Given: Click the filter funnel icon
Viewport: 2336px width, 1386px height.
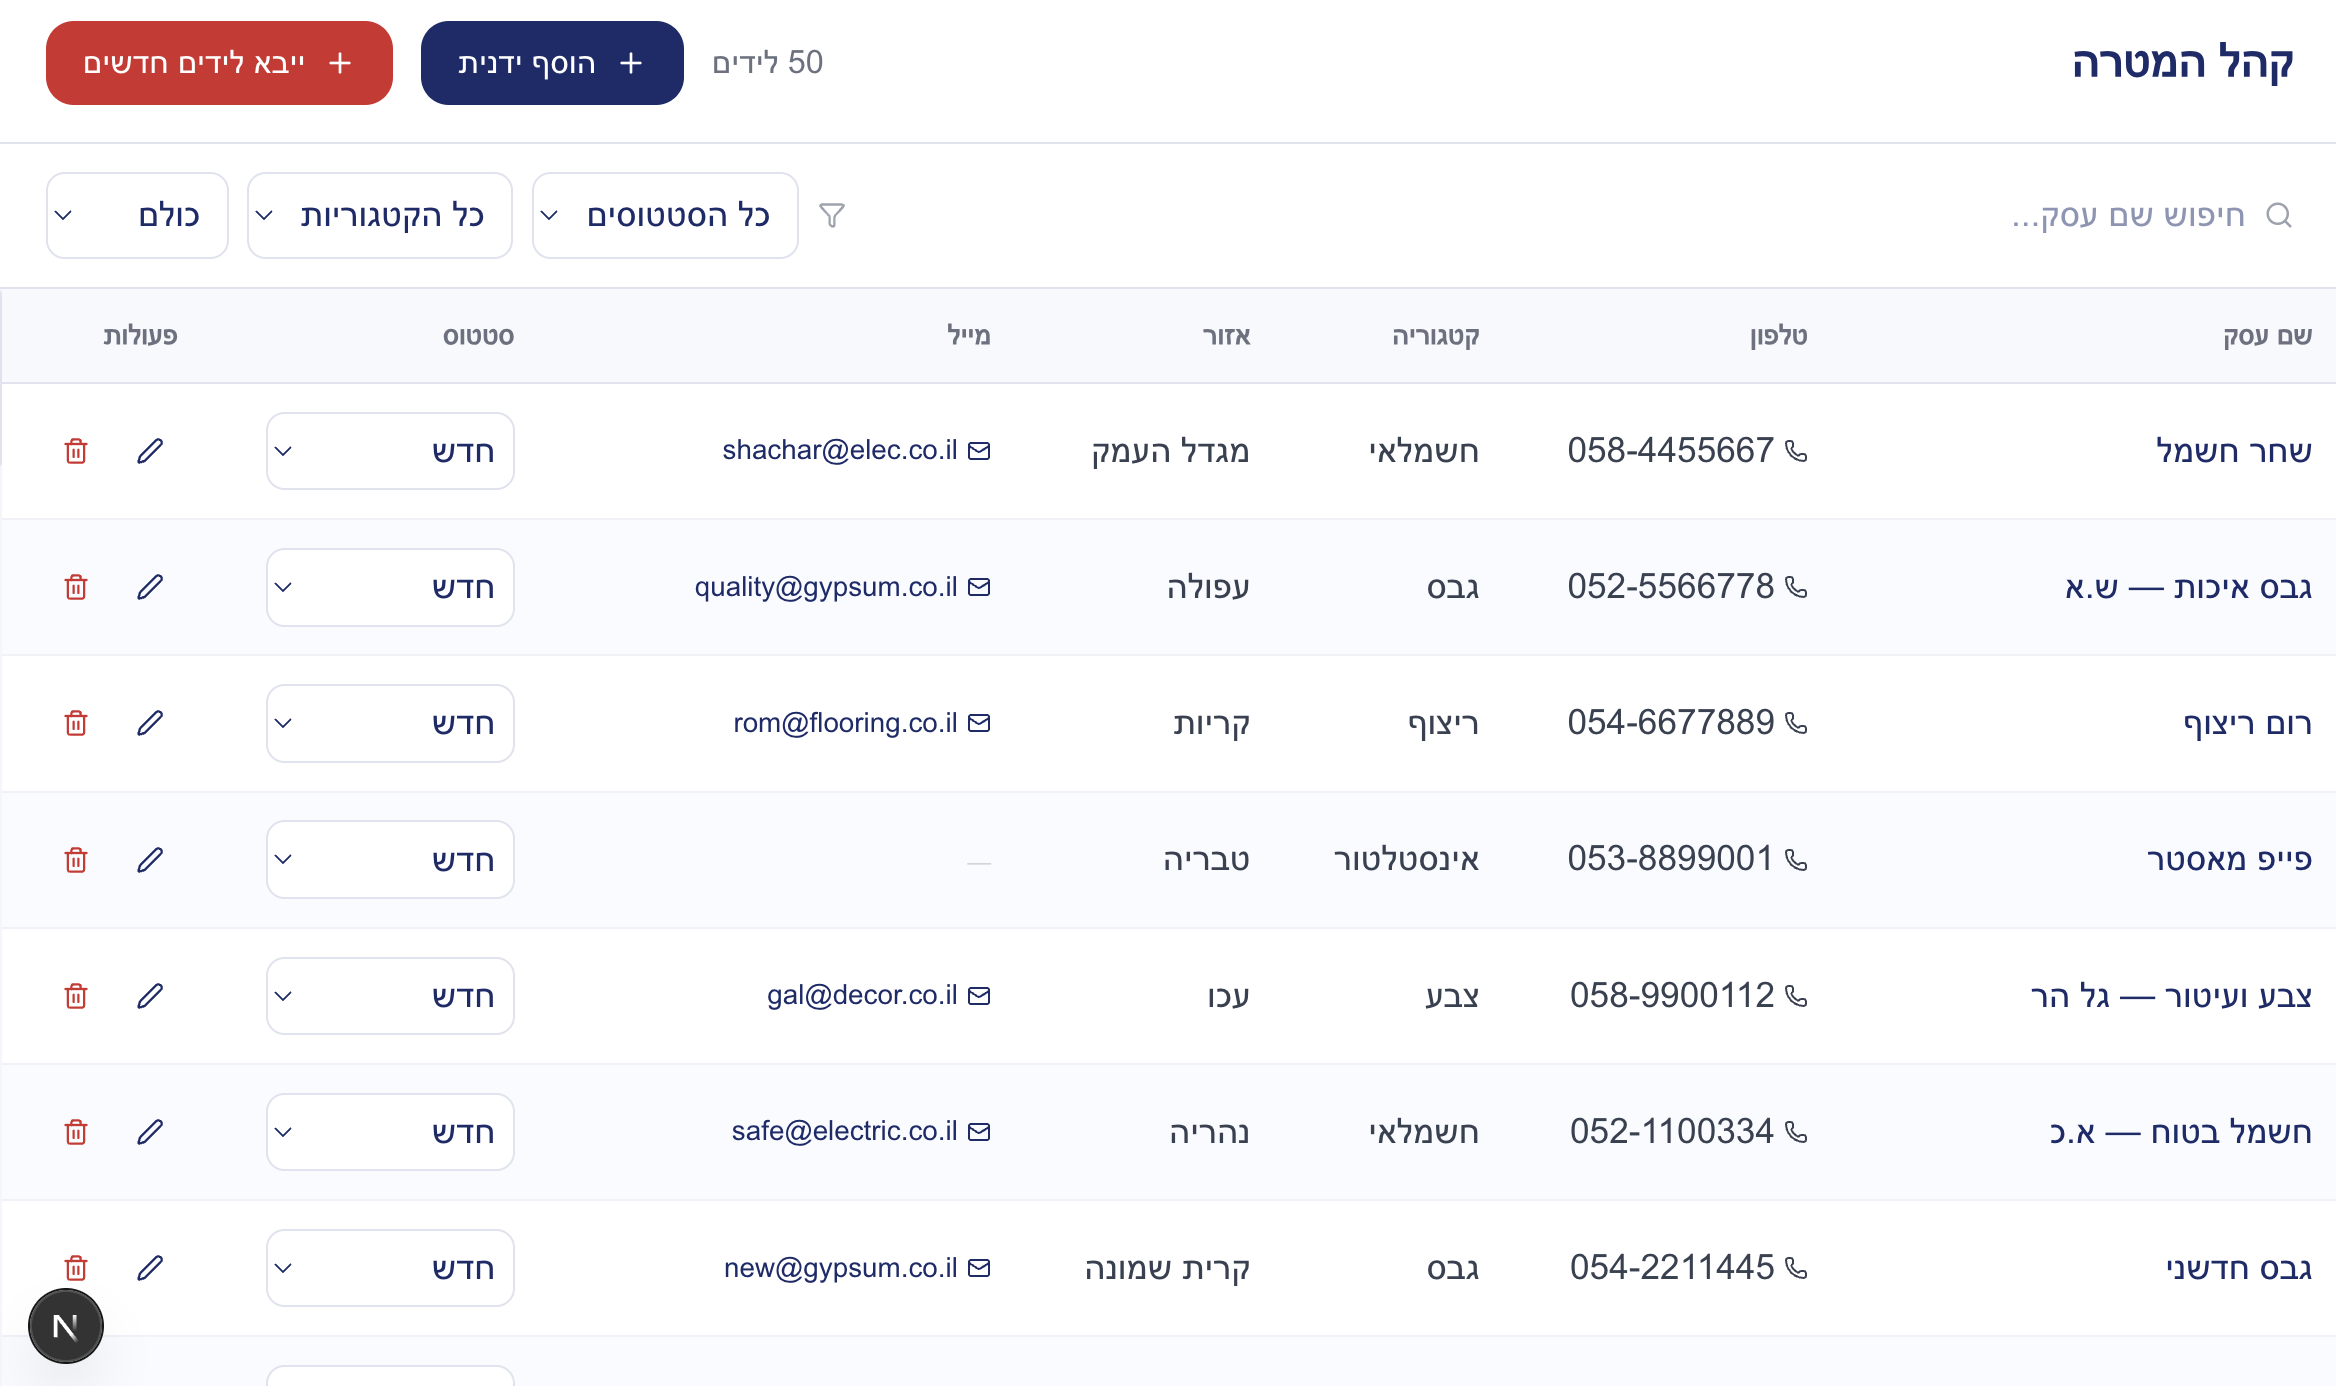Looking at the screenshot, I should pyautogui.click(x=832, y=215).
